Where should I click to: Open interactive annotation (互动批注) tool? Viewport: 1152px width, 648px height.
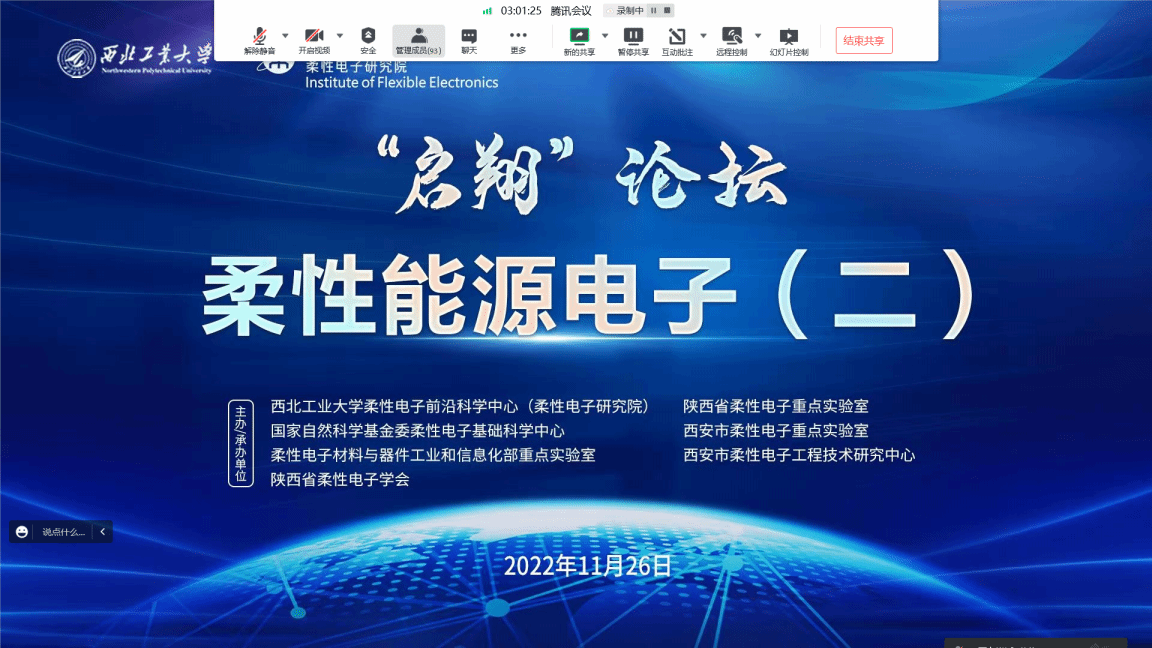(677, 40)
